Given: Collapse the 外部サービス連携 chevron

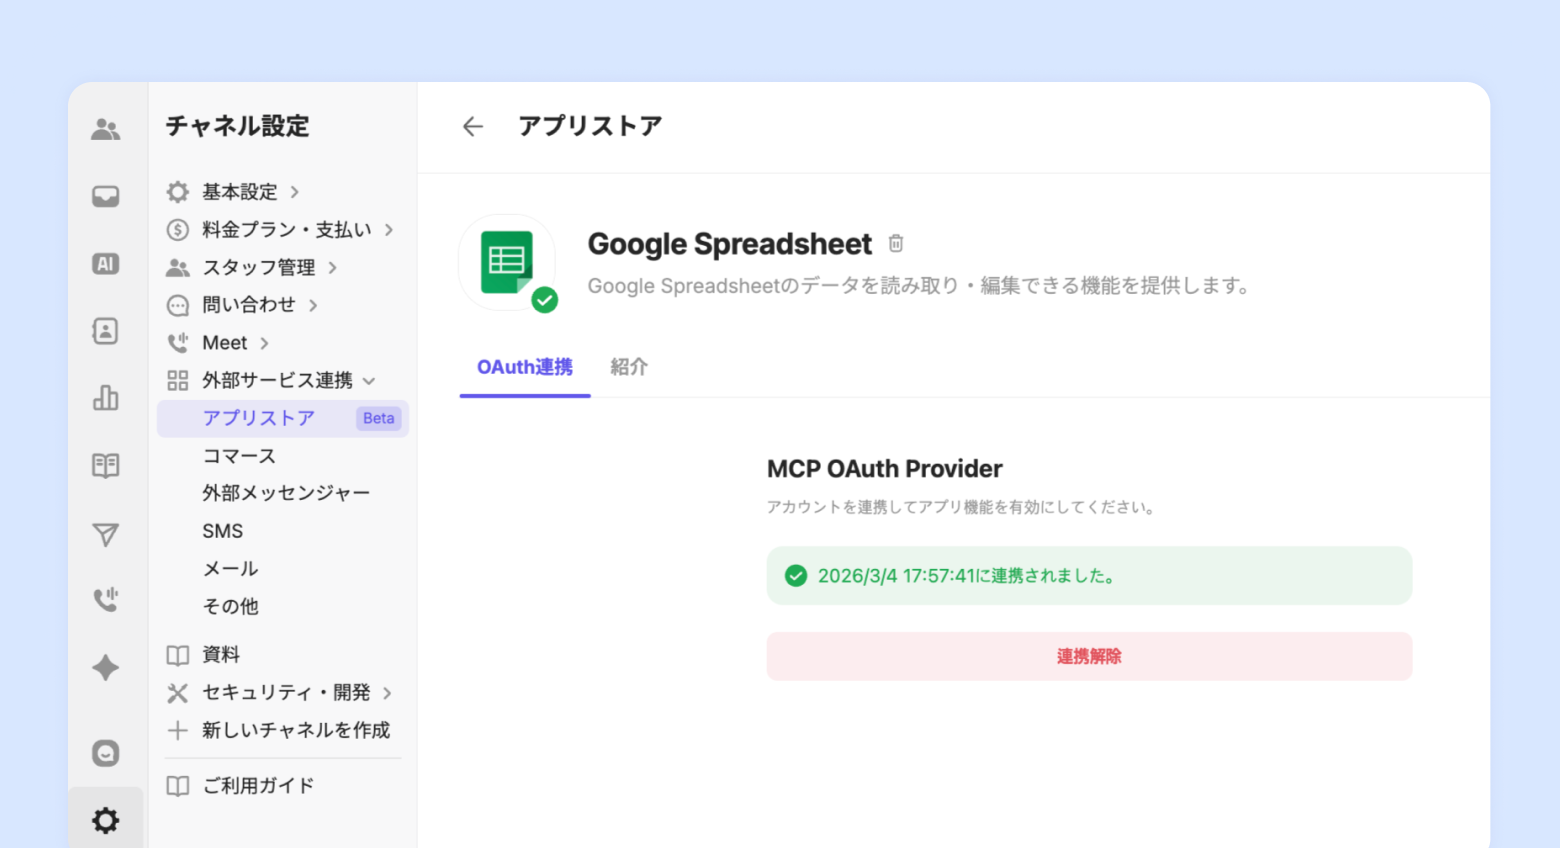Looking at the screenshot, I should pos(369,381).
